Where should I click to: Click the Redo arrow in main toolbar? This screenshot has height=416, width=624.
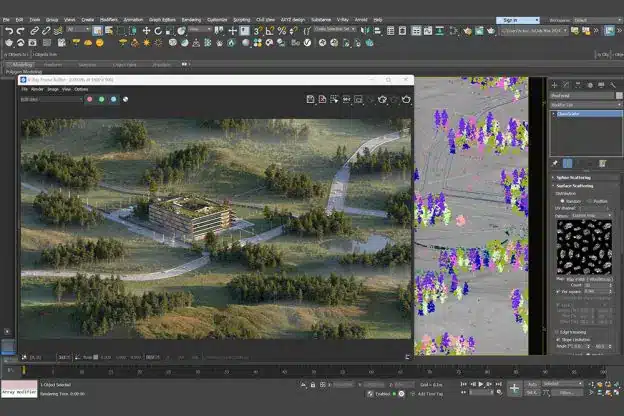(21, 31)
